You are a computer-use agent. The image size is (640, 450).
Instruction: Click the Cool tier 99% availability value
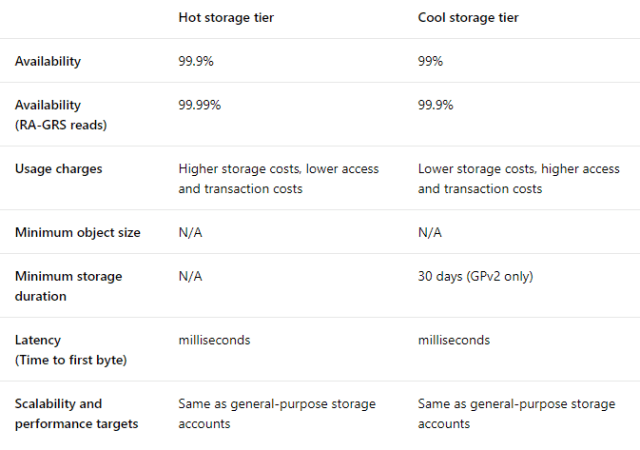pyautogui.click(x=430, y=61)
